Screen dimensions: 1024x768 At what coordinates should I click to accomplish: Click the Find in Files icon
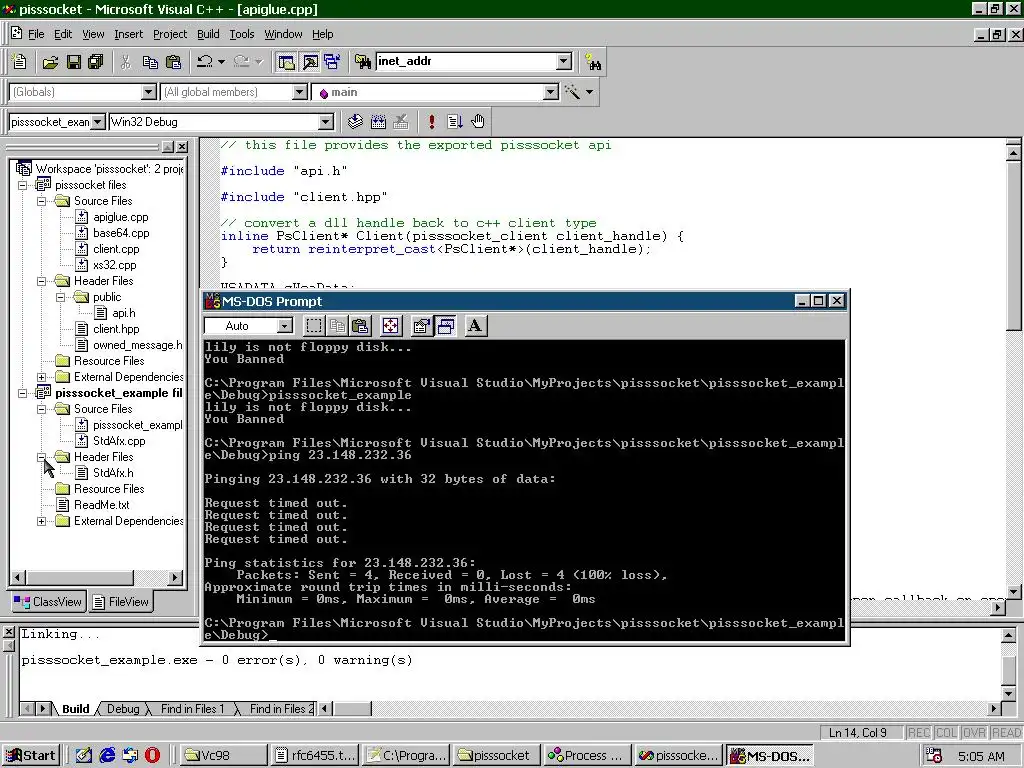tap(362, 62)
